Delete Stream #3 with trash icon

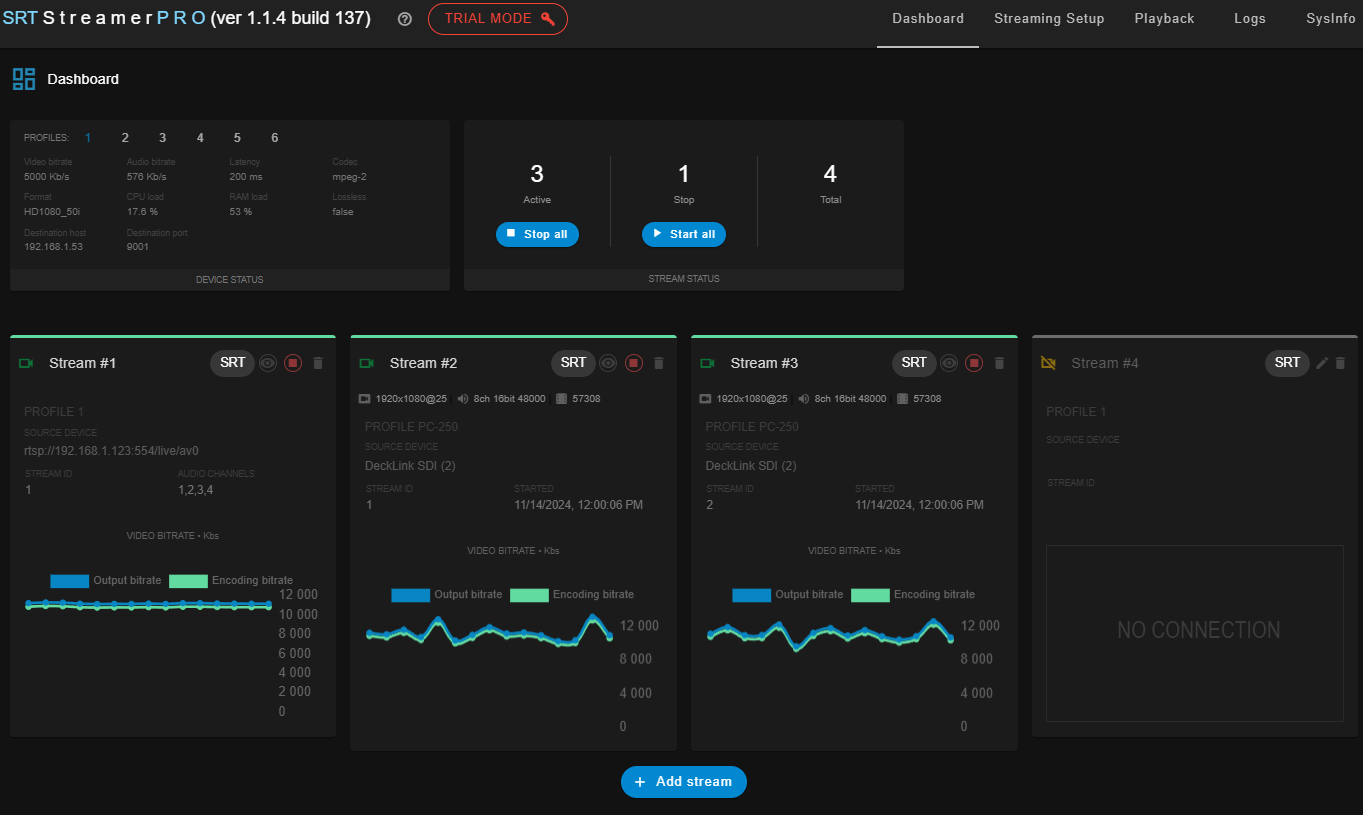[x=1000, y=363]
